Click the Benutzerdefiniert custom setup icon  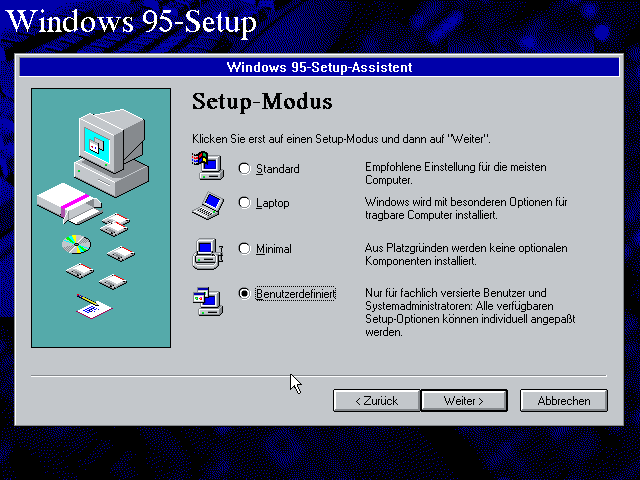click(208, 301)
